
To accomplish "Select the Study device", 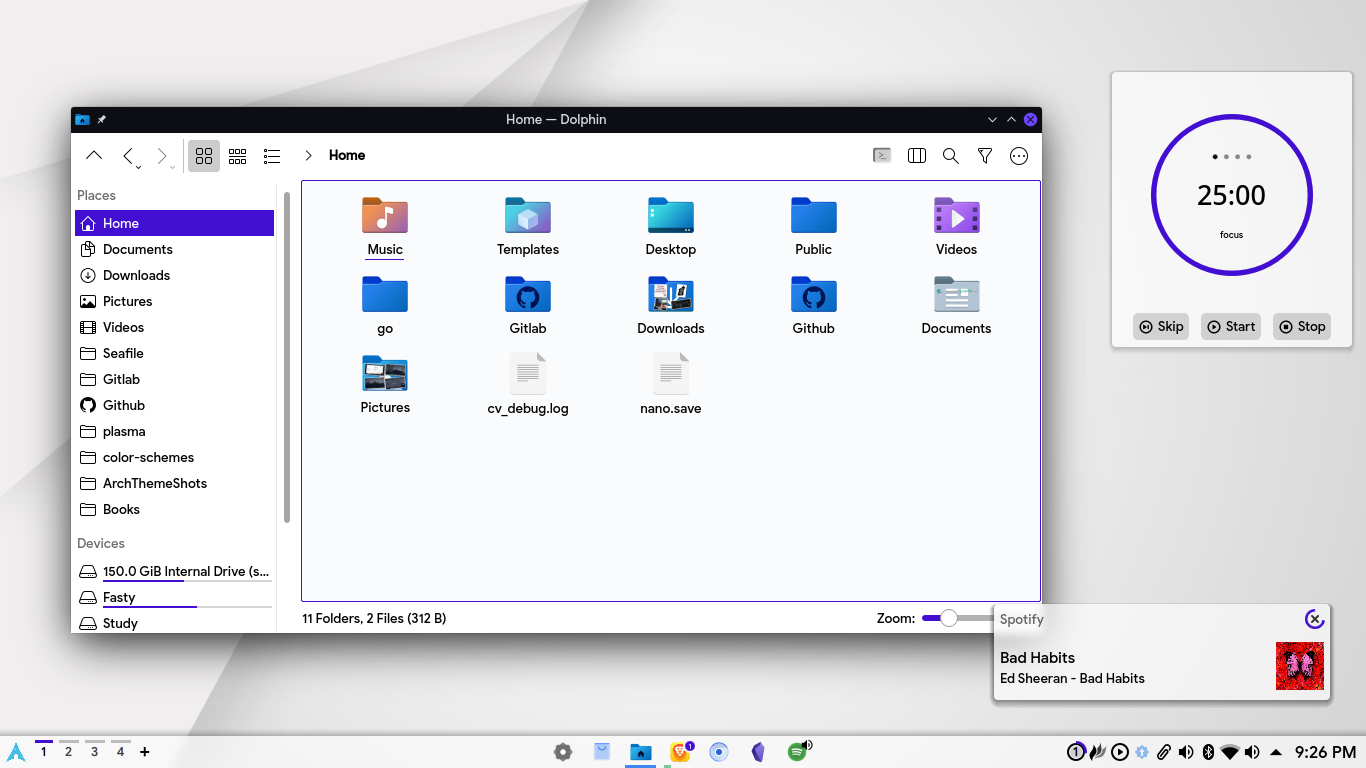I will coord(174,623).
